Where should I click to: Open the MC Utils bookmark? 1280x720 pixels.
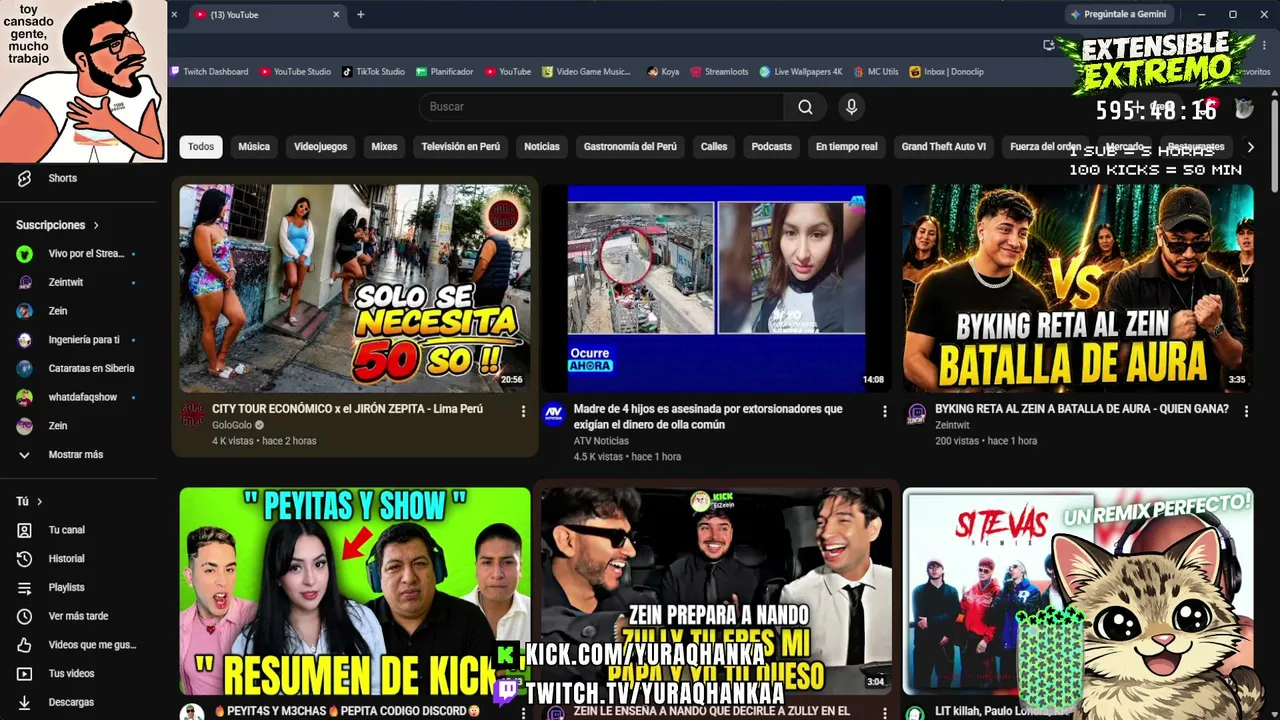876,72
